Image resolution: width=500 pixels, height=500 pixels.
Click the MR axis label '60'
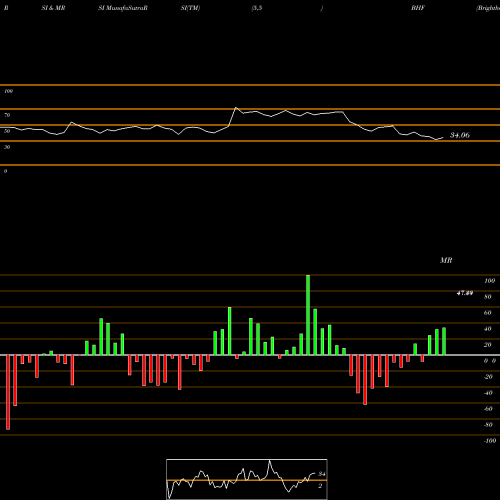click(488, 313)
